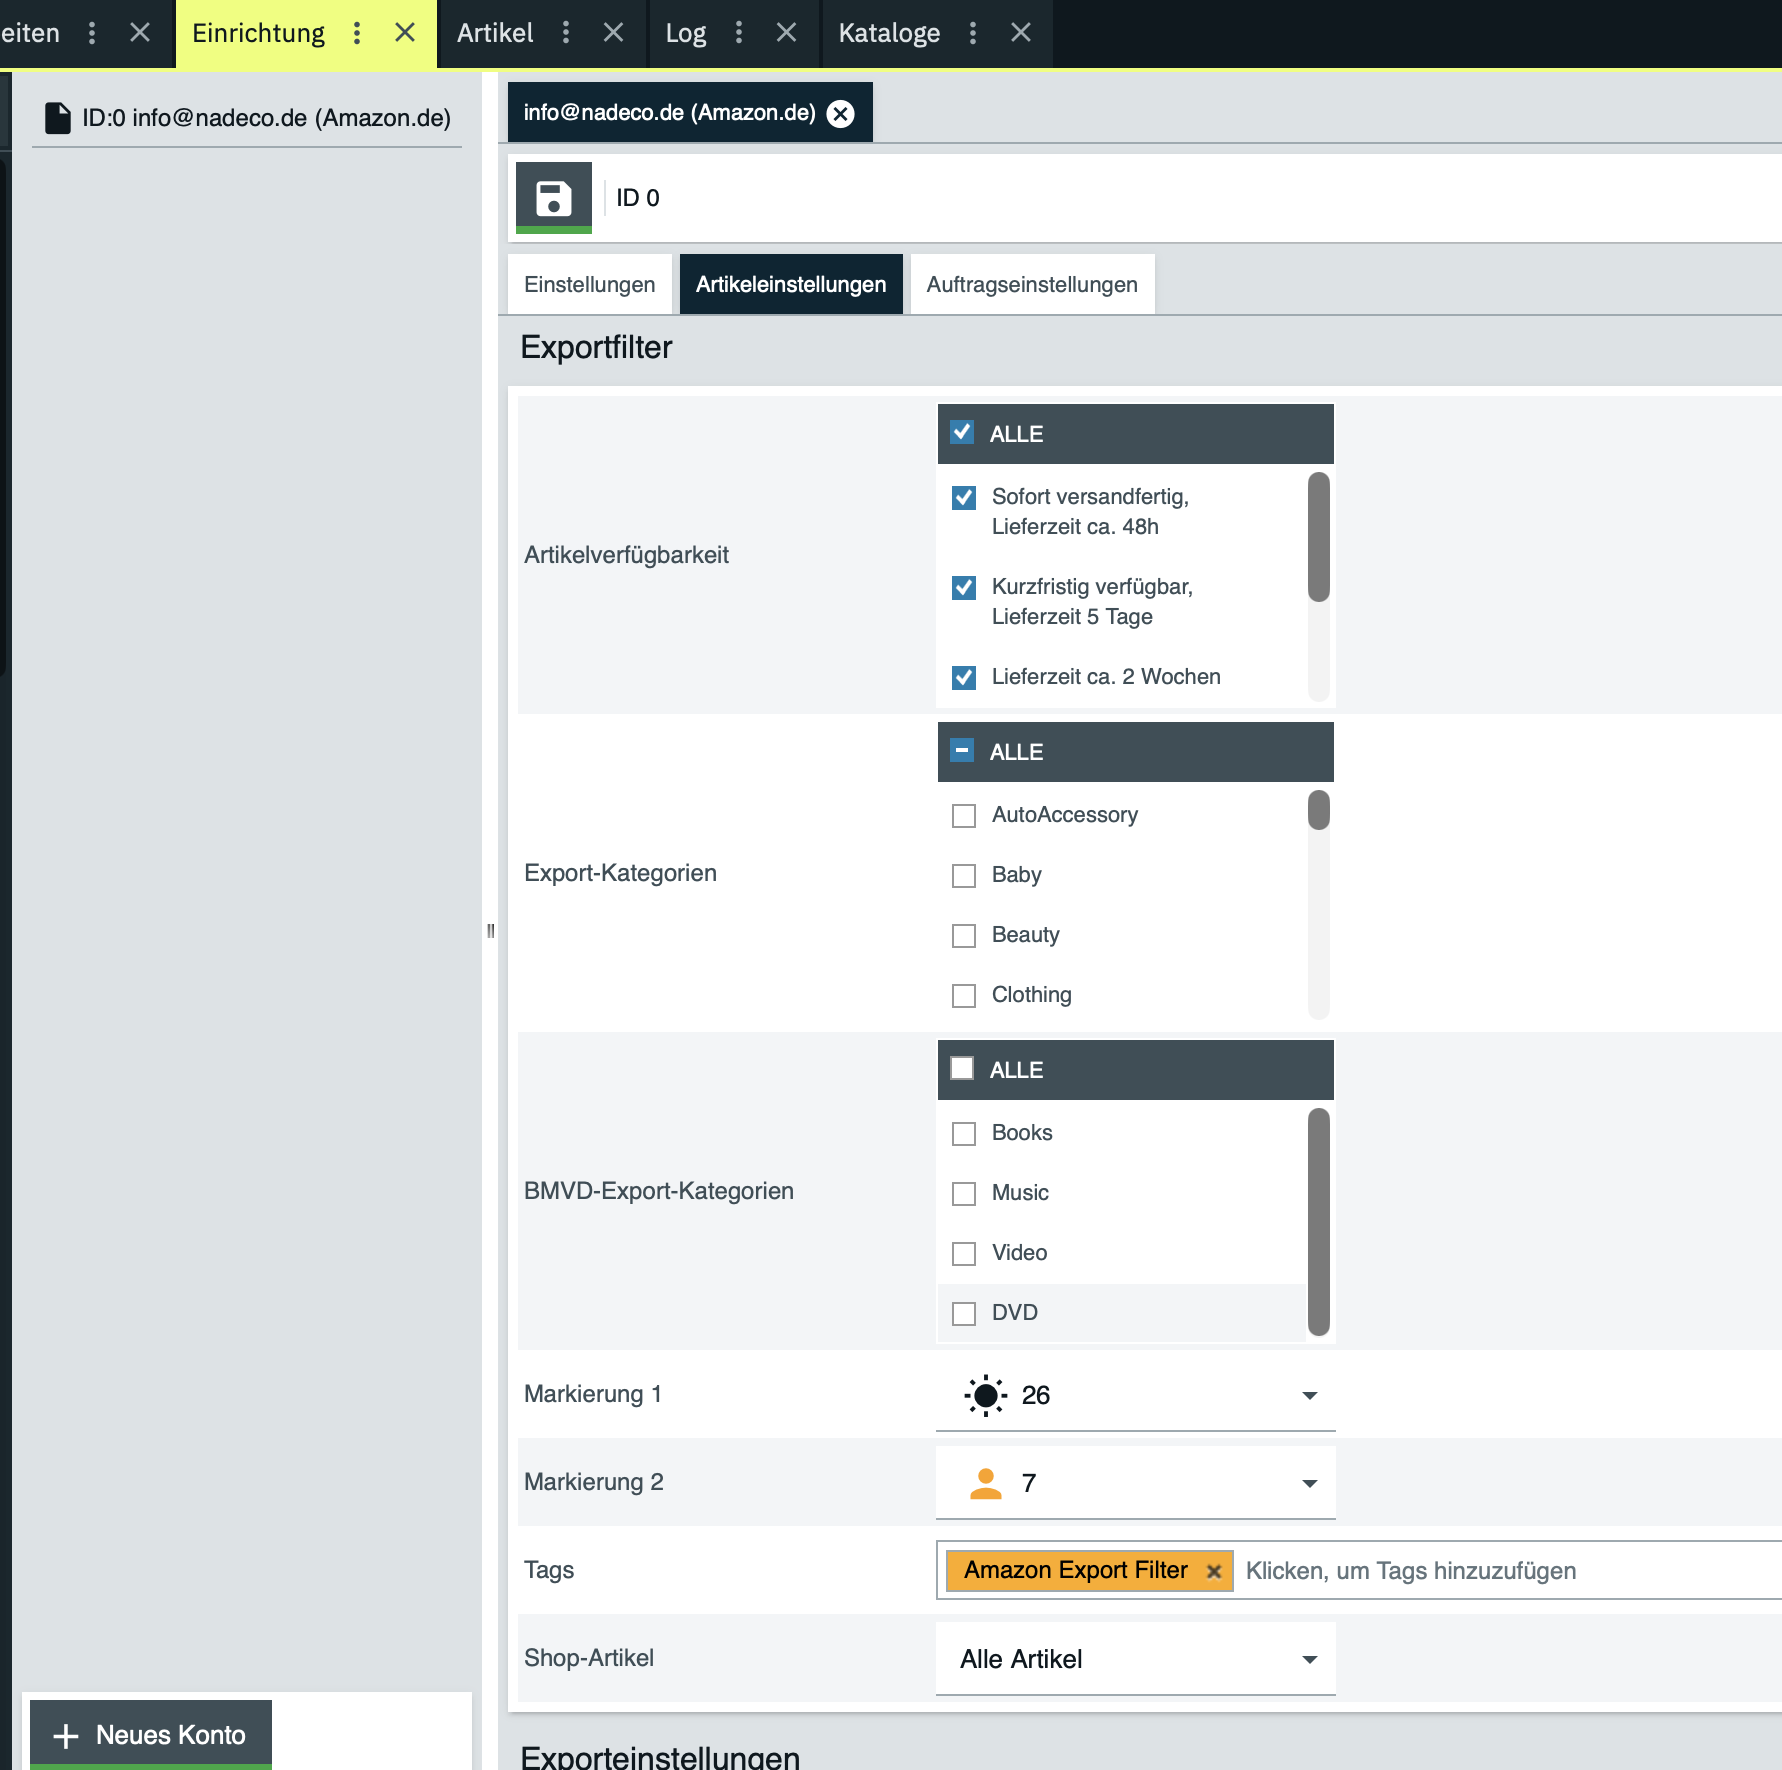Check ALLE in BMVD-Export-Kategorien

(962, 1069)
